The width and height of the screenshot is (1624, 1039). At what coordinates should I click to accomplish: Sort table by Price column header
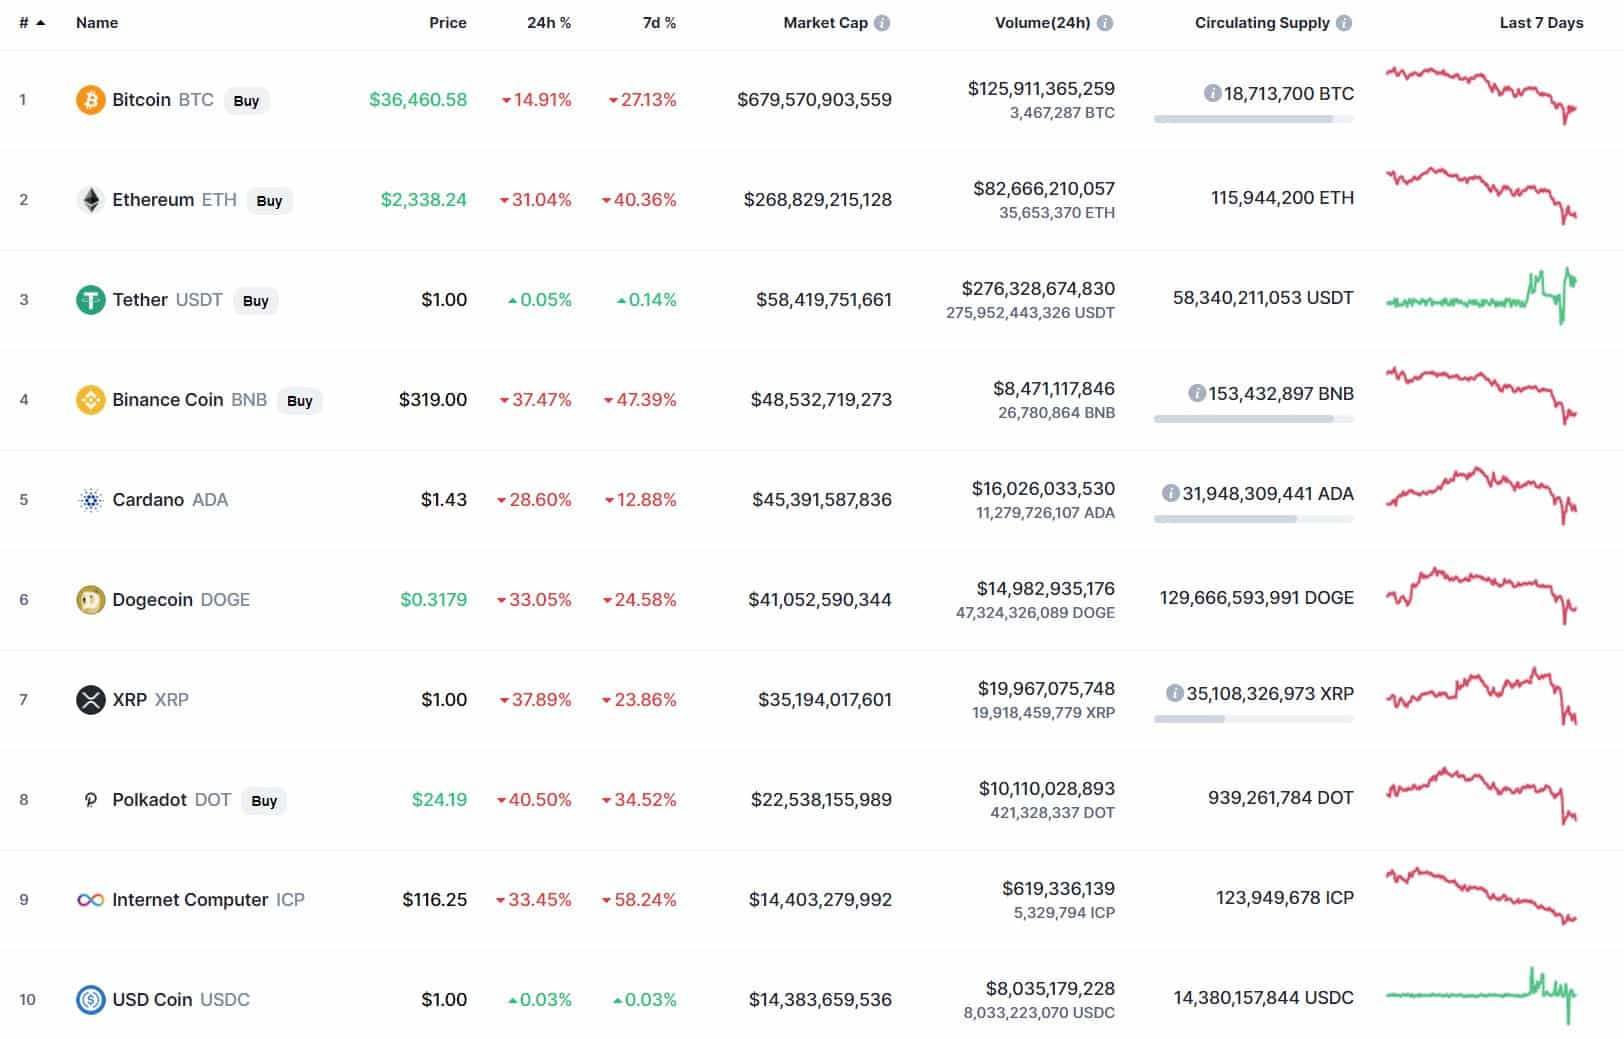click(447, 23)
